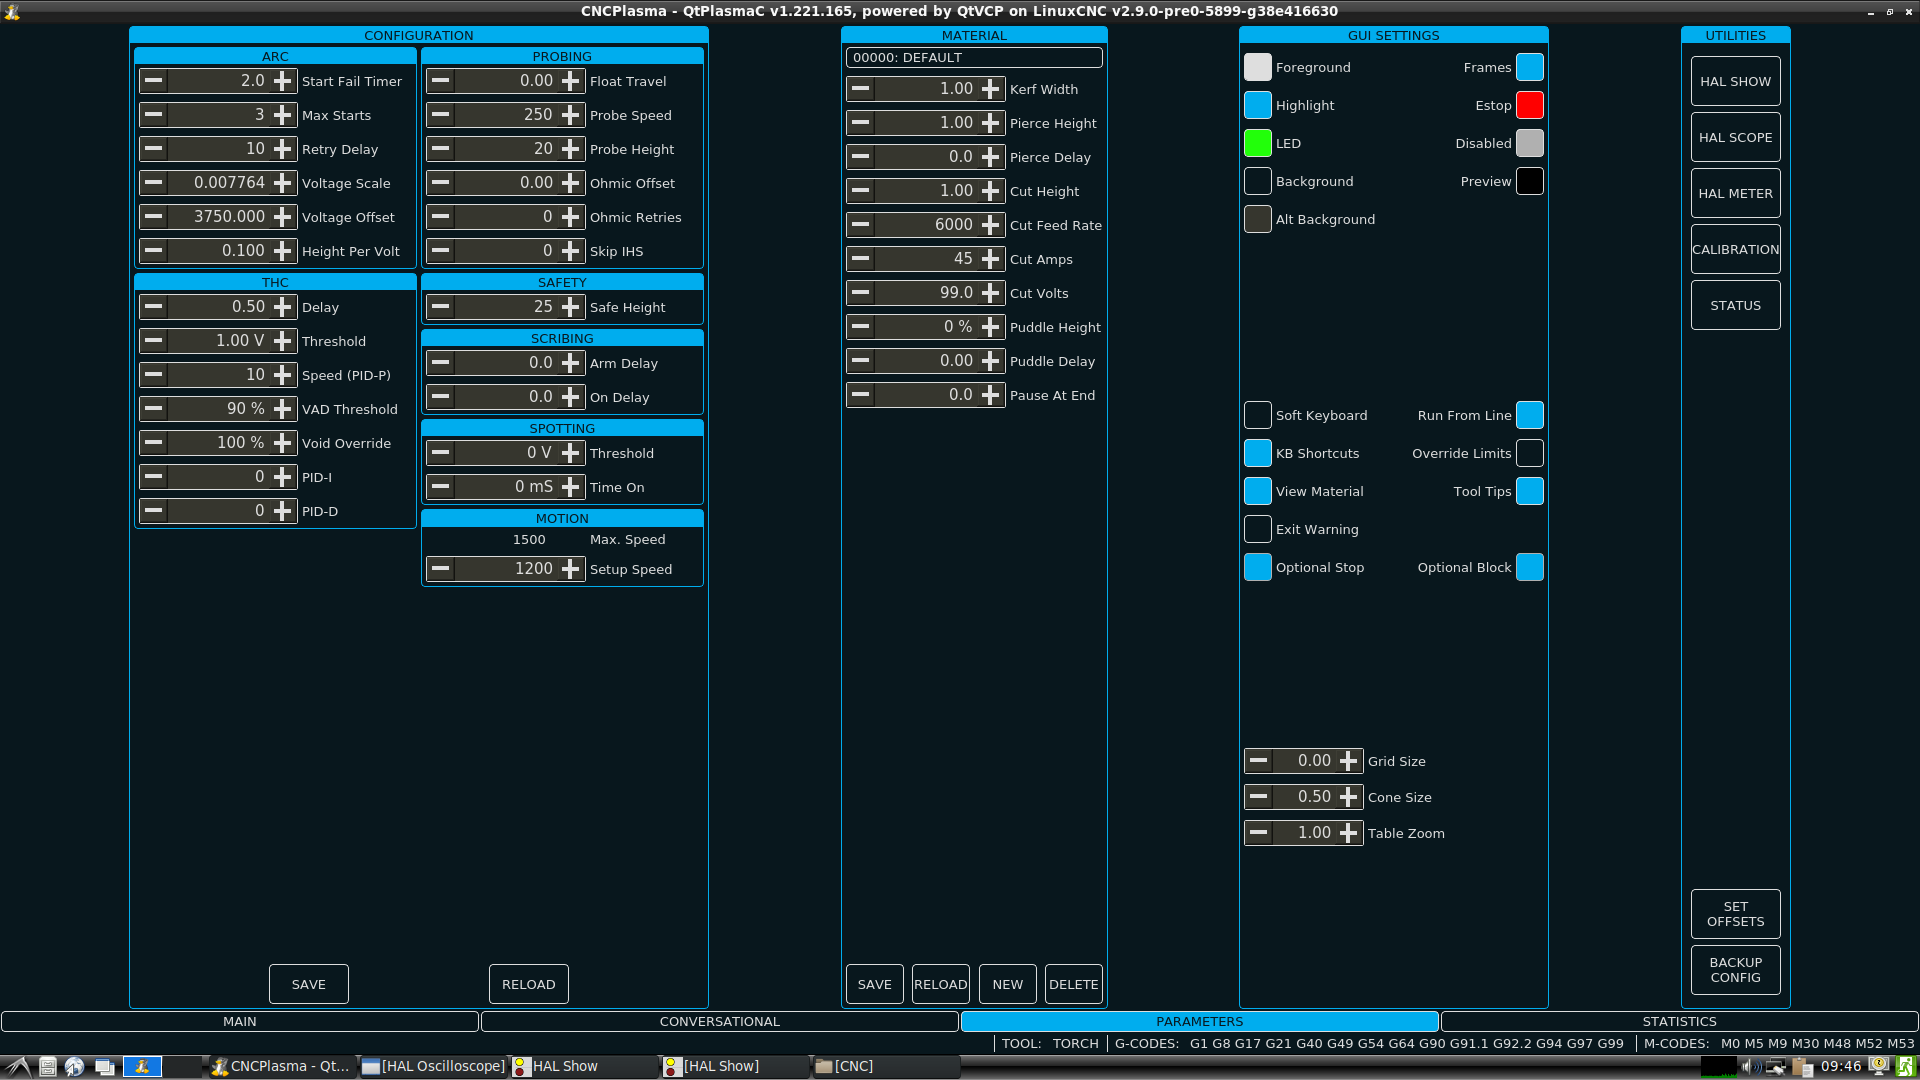Enable Exit Warning checkbox
Screen dimensions: 1920x1080
pyautogui.click(x=1258, y=529)
